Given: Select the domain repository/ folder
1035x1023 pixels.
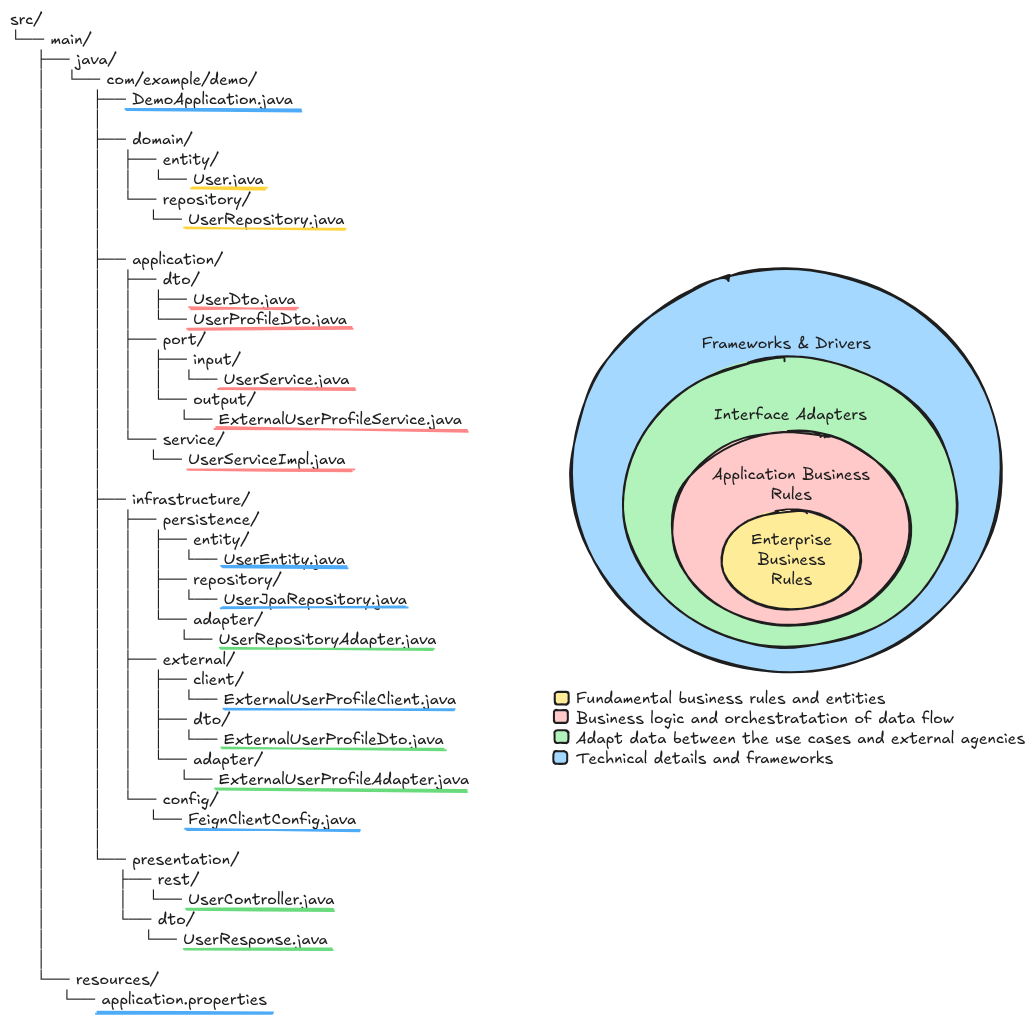Looking at the screenshot, I should 207,199.
